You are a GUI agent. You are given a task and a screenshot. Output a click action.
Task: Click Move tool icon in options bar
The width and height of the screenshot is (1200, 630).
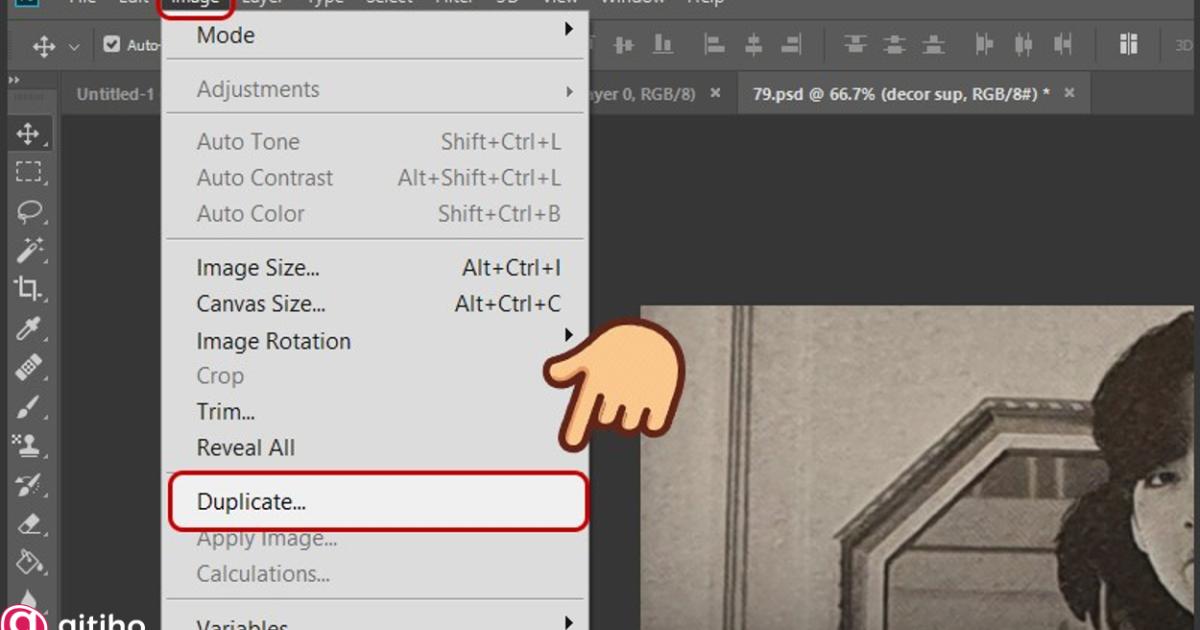(x=44, y=46)
